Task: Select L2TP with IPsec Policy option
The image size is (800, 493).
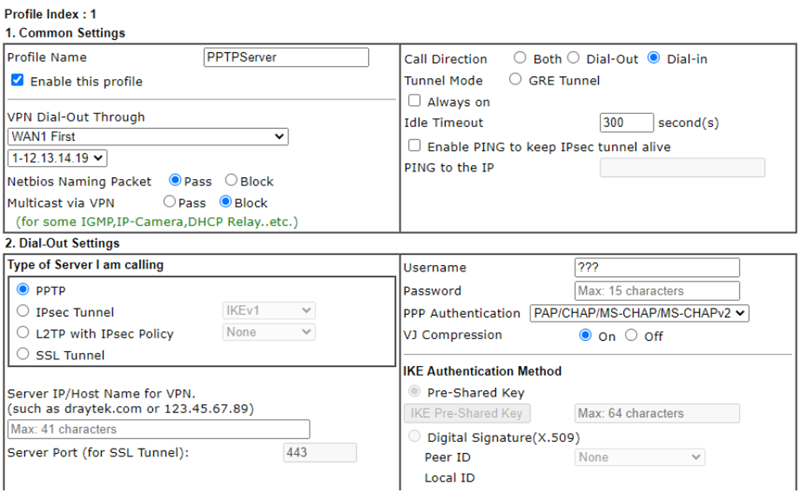Action: 24,333
